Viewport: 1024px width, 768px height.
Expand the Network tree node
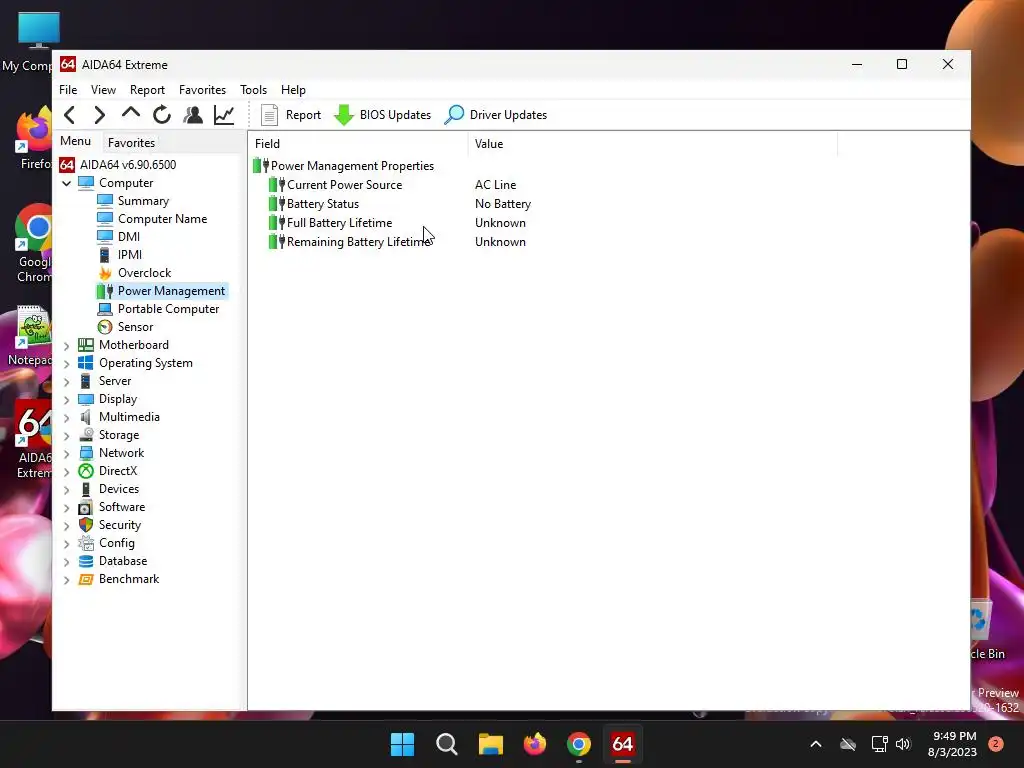(67, 453)
